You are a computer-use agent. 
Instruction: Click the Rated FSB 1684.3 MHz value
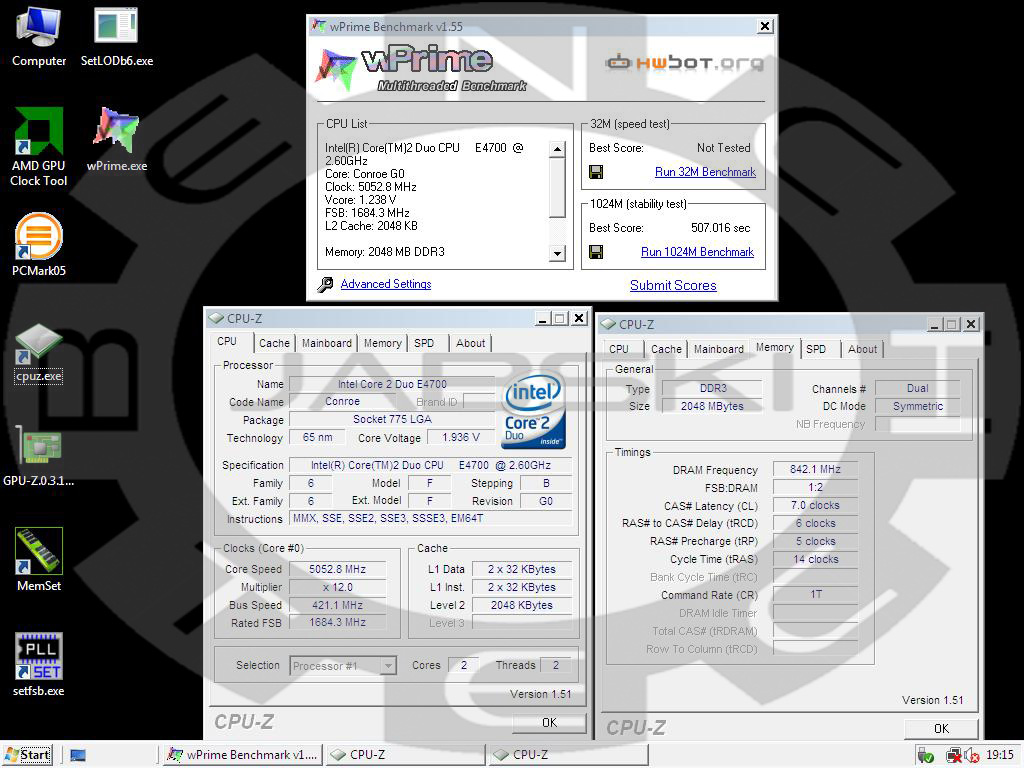click(338, 622)
